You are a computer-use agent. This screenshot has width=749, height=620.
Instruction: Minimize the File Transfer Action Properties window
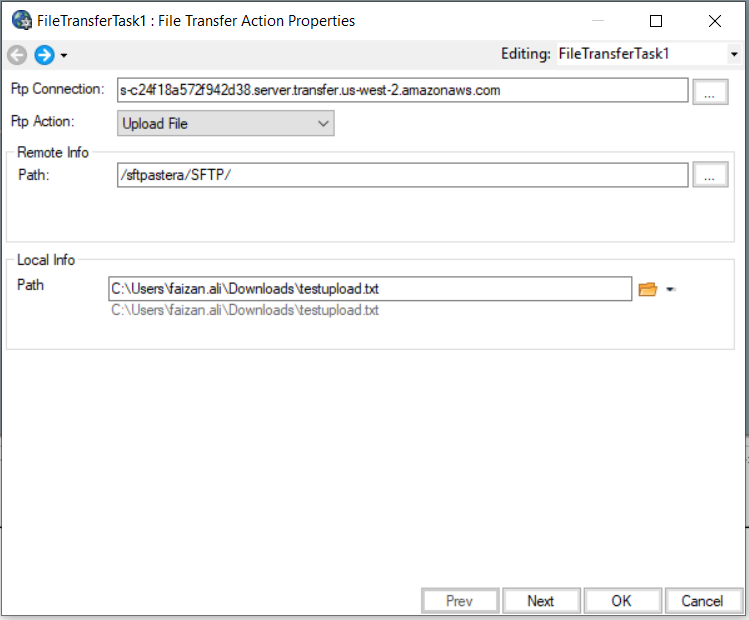(597, 20)
